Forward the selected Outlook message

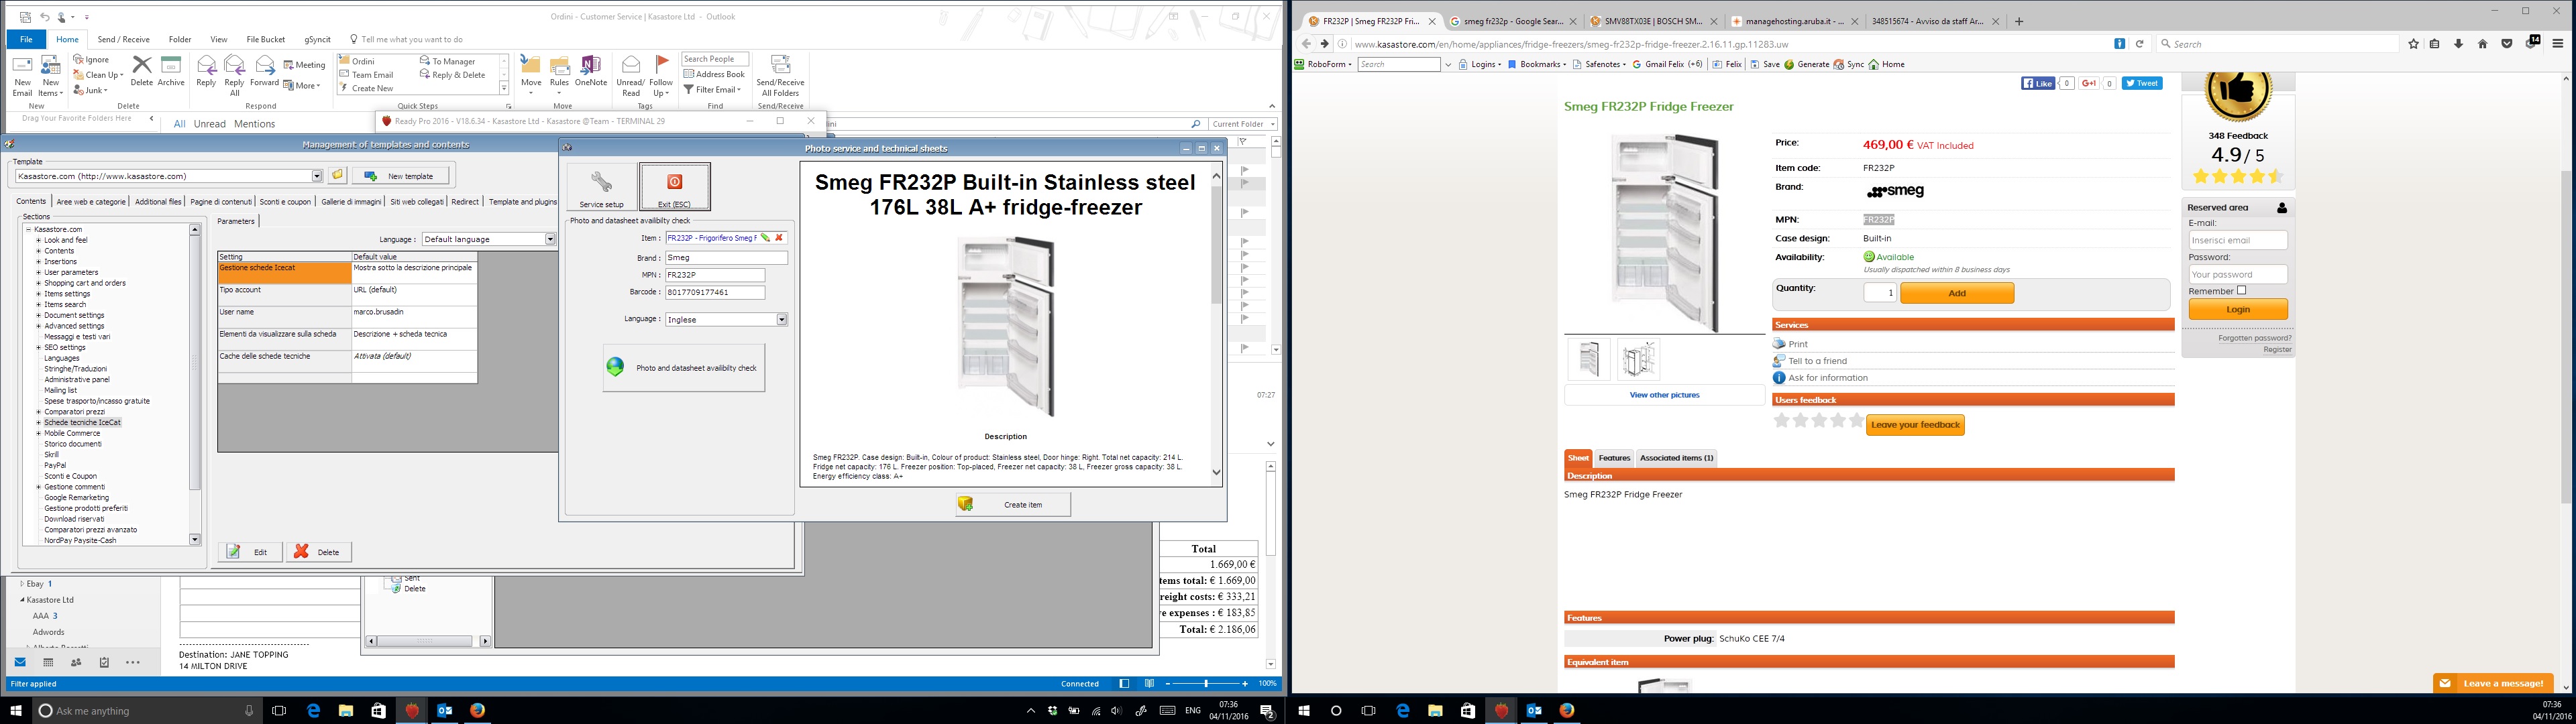[x=264, y=72]
